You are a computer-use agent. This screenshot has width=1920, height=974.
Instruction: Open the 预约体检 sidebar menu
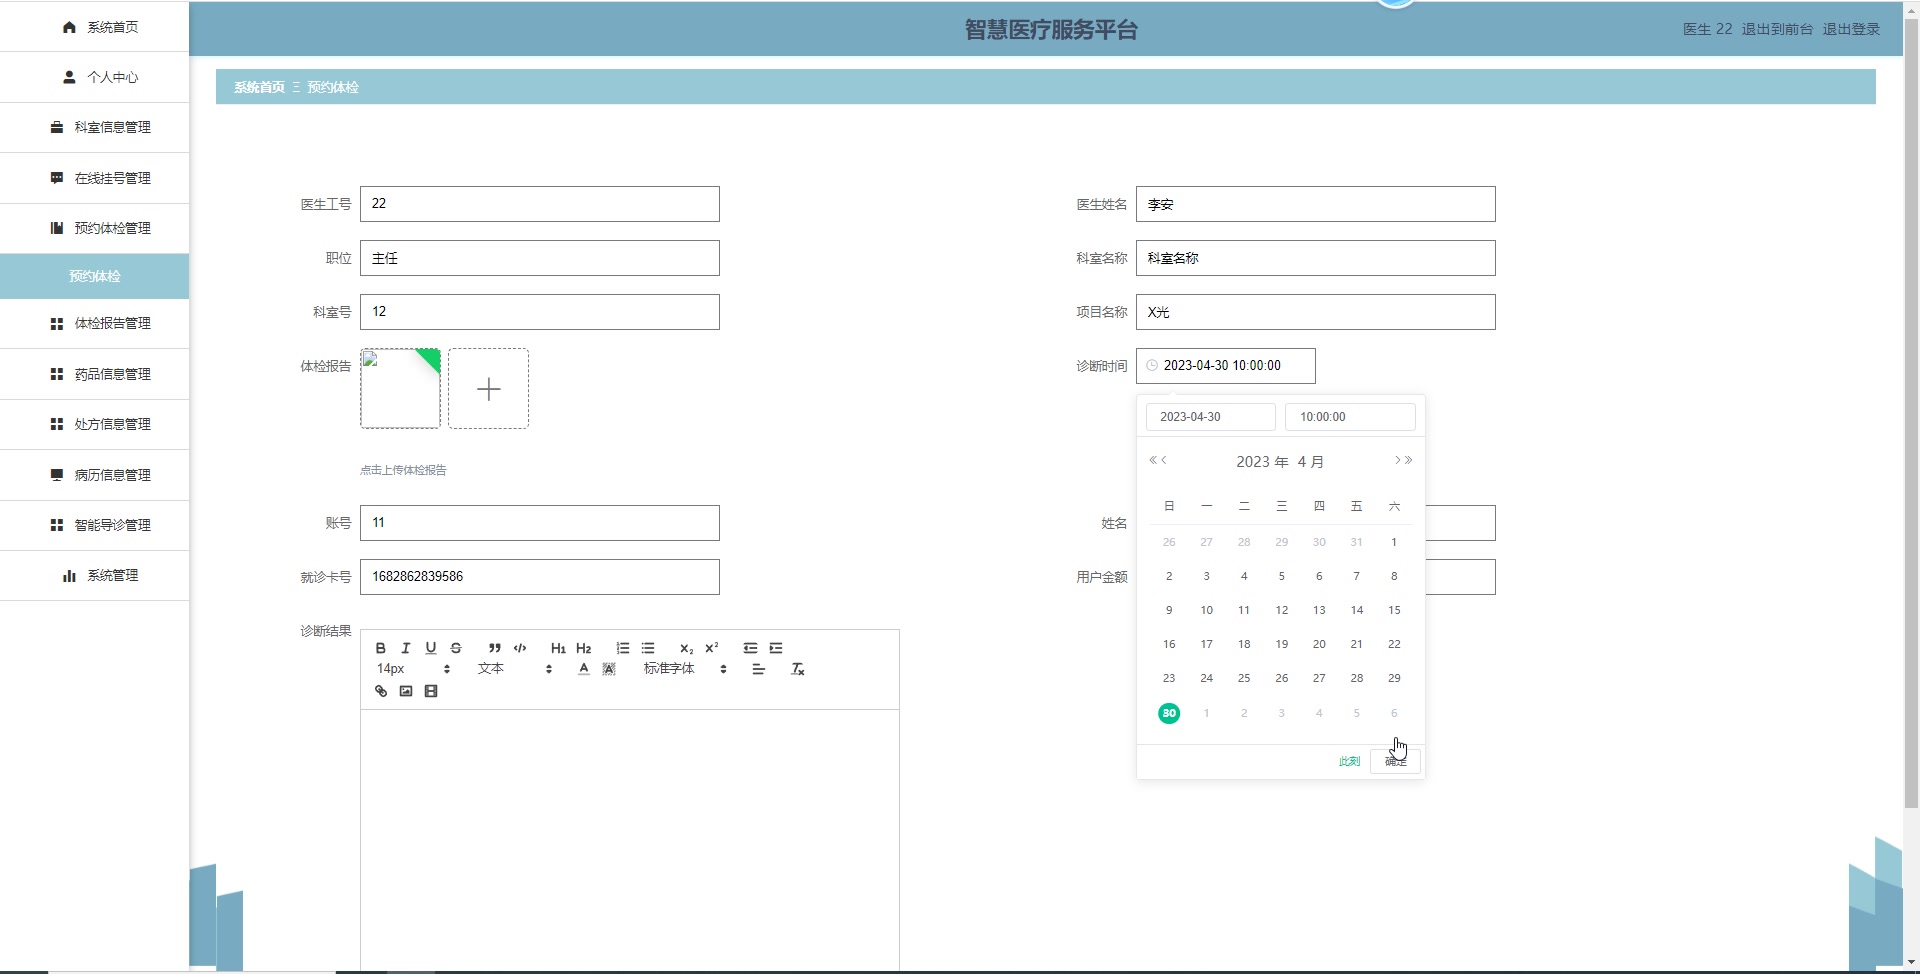click(95, 276)
